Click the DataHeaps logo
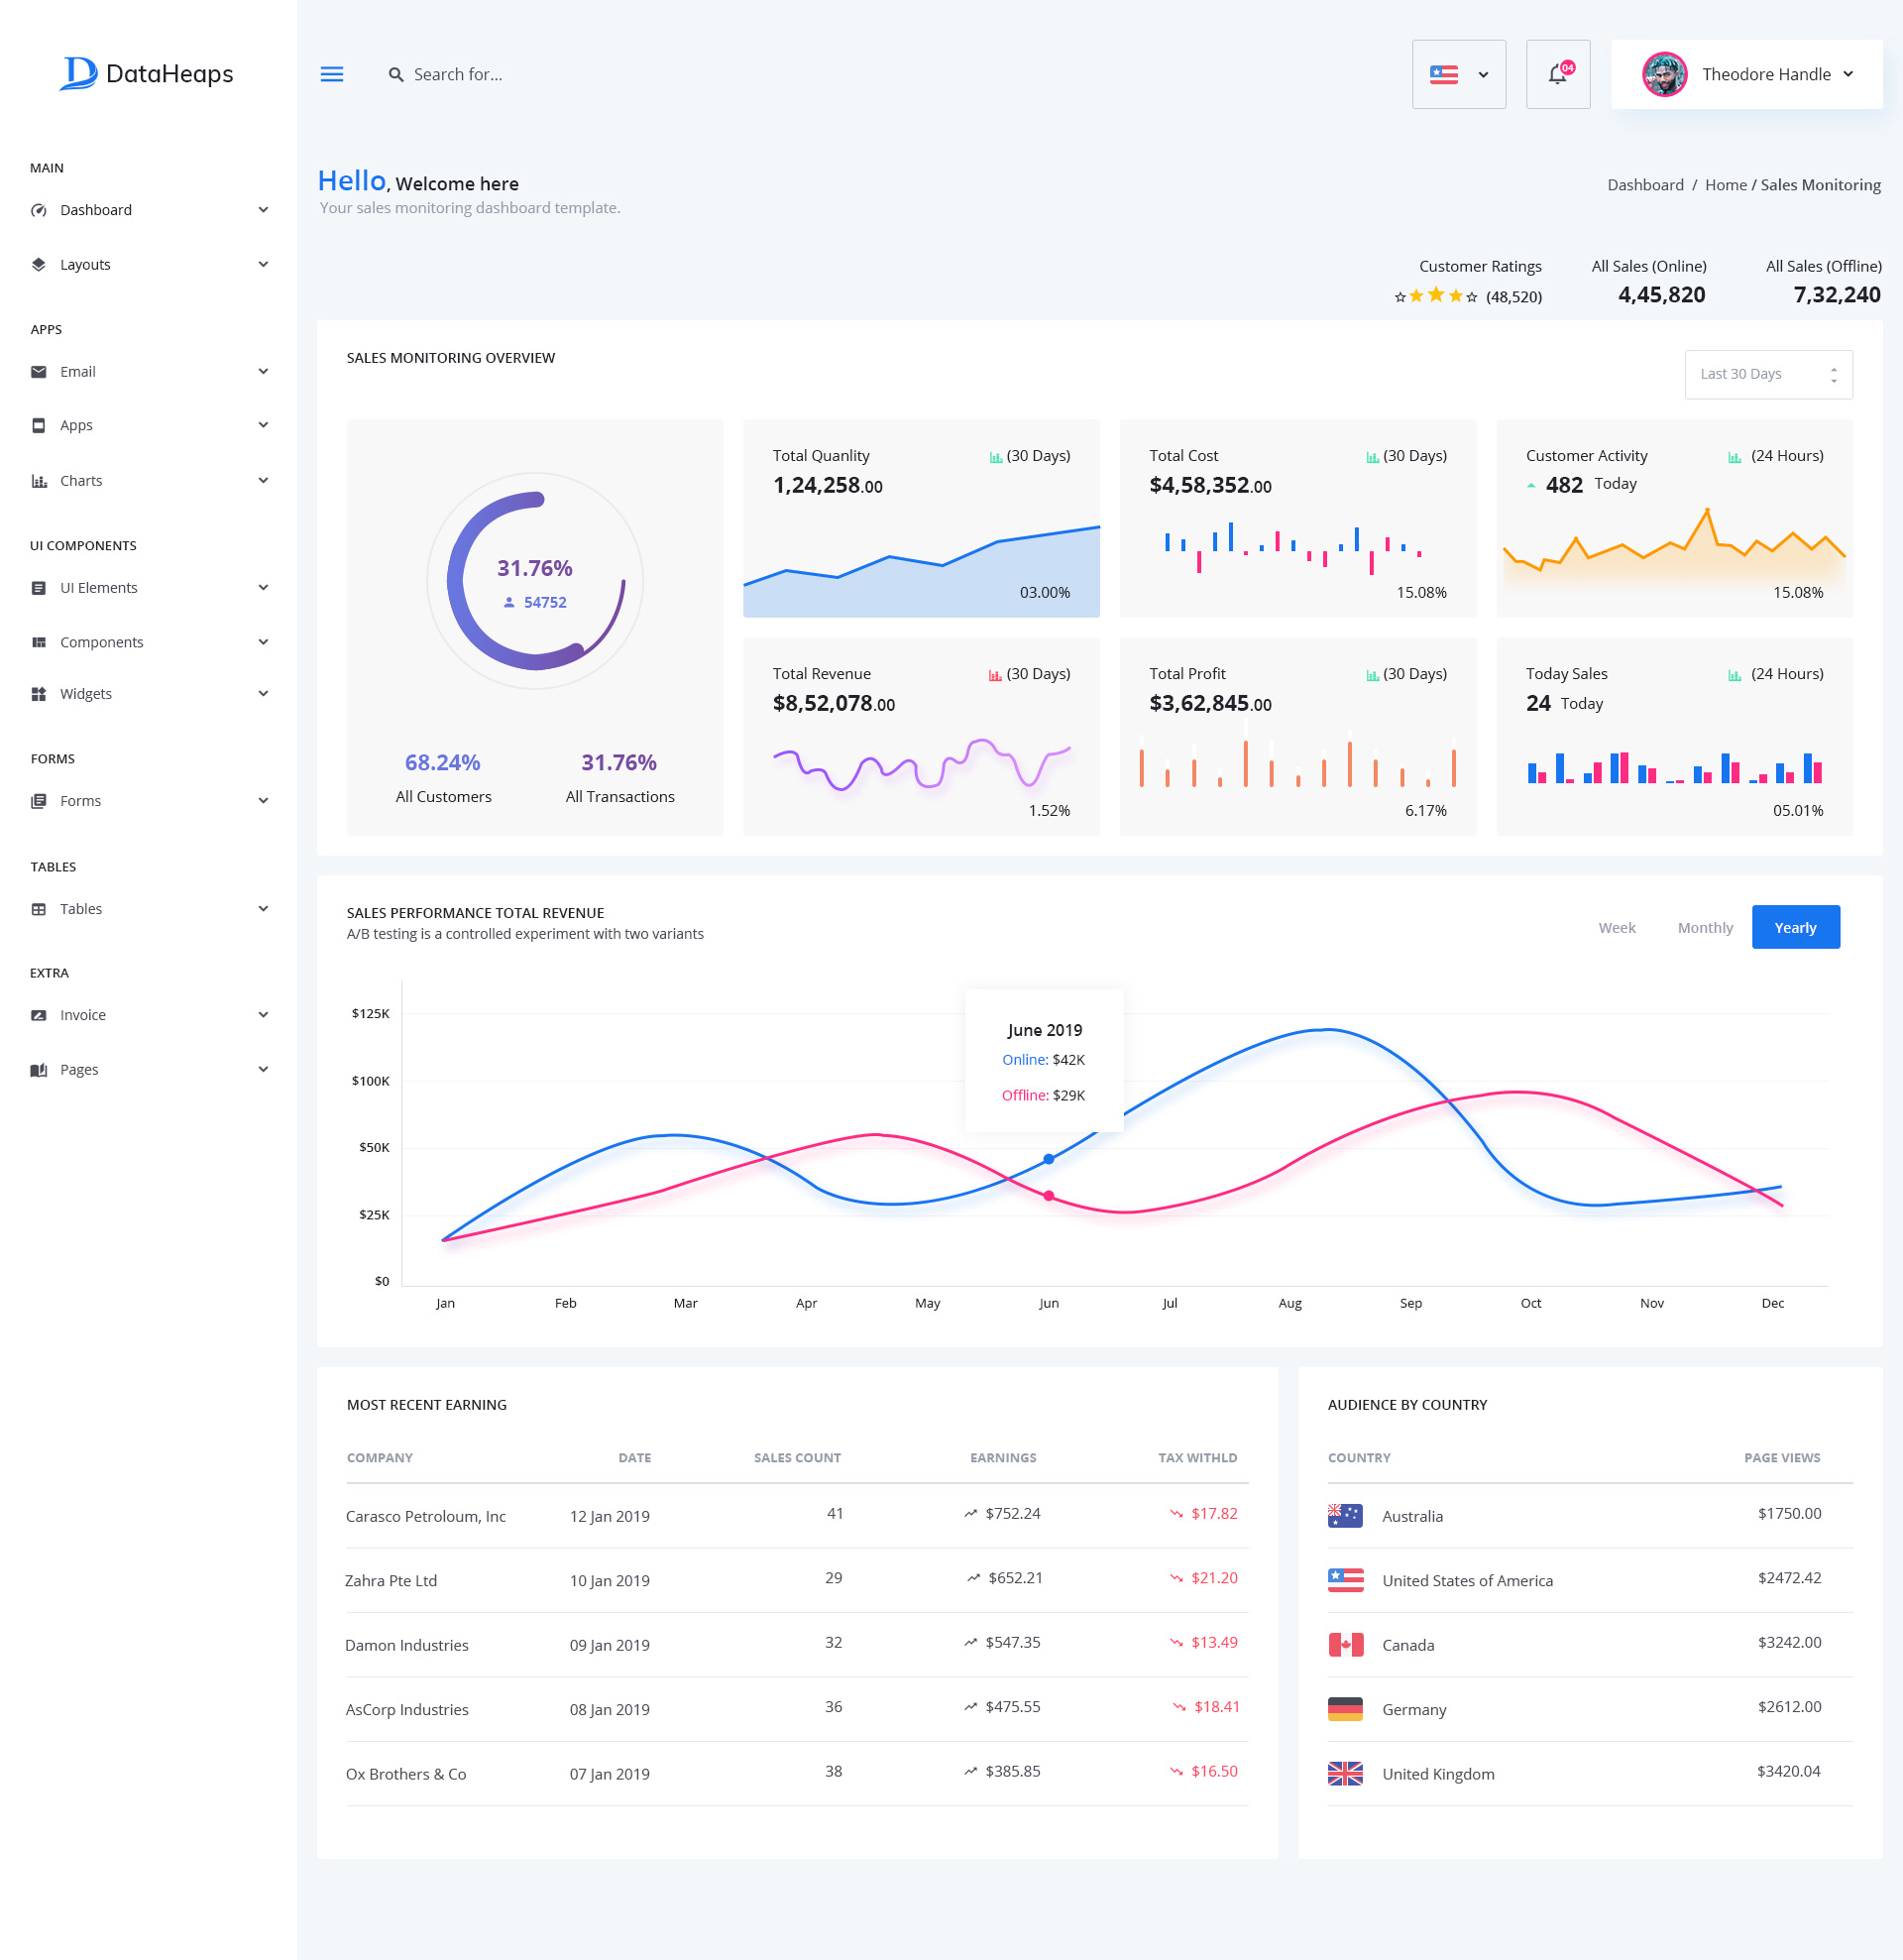 pyautogui.click(x=147, y=73)
